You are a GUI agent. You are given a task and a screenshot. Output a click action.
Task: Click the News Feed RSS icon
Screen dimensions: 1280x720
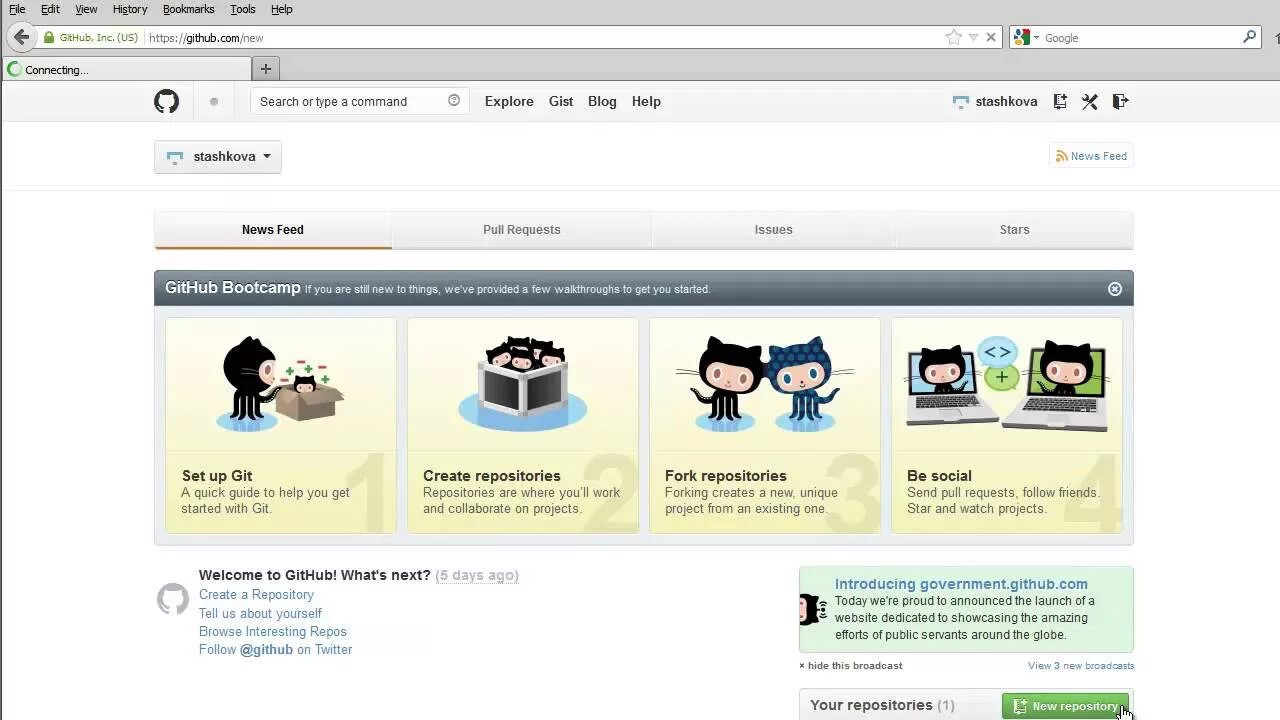click(1062, 156)
